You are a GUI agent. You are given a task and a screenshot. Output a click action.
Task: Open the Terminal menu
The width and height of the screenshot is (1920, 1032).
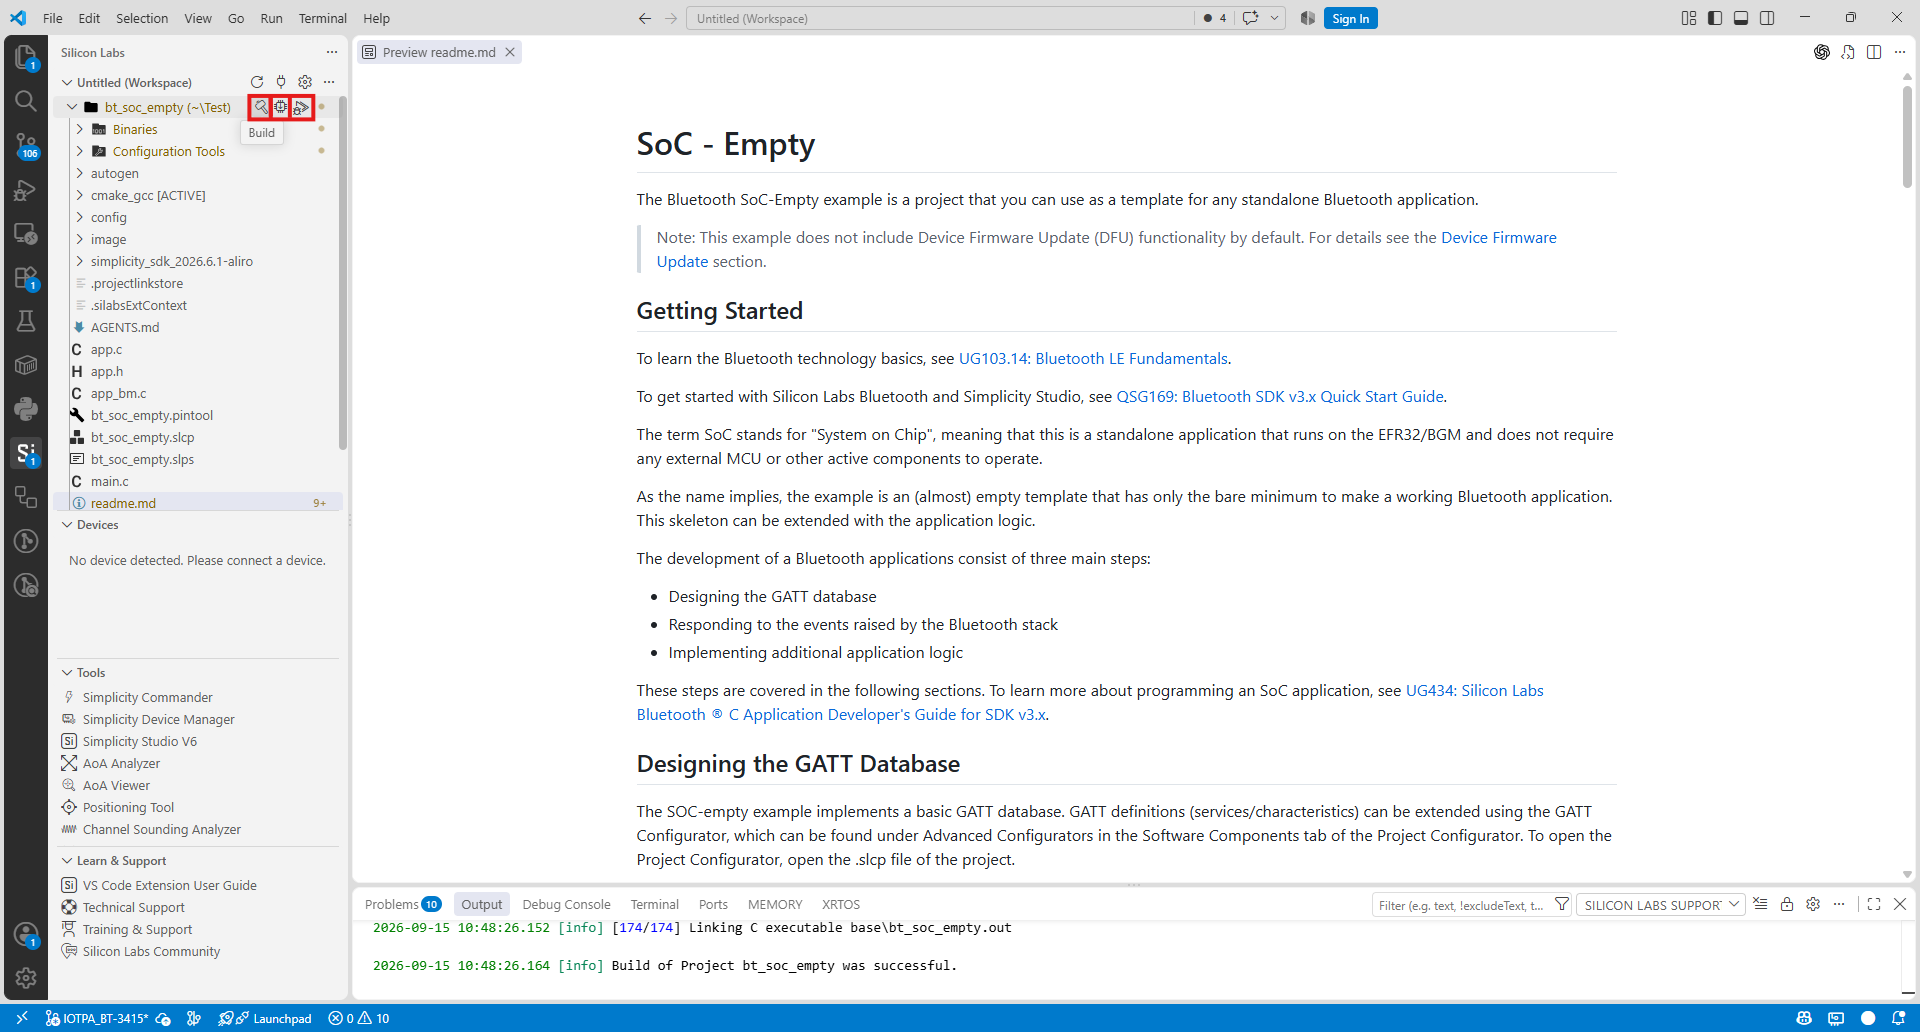click(x=322, y=18)
